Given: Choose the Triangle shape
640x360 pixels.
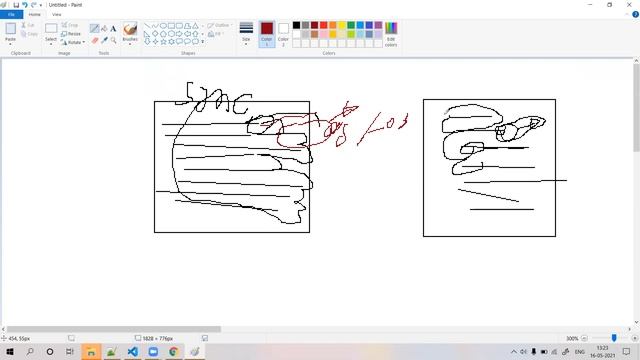Looking at the screenshot, I should (196, 26).
